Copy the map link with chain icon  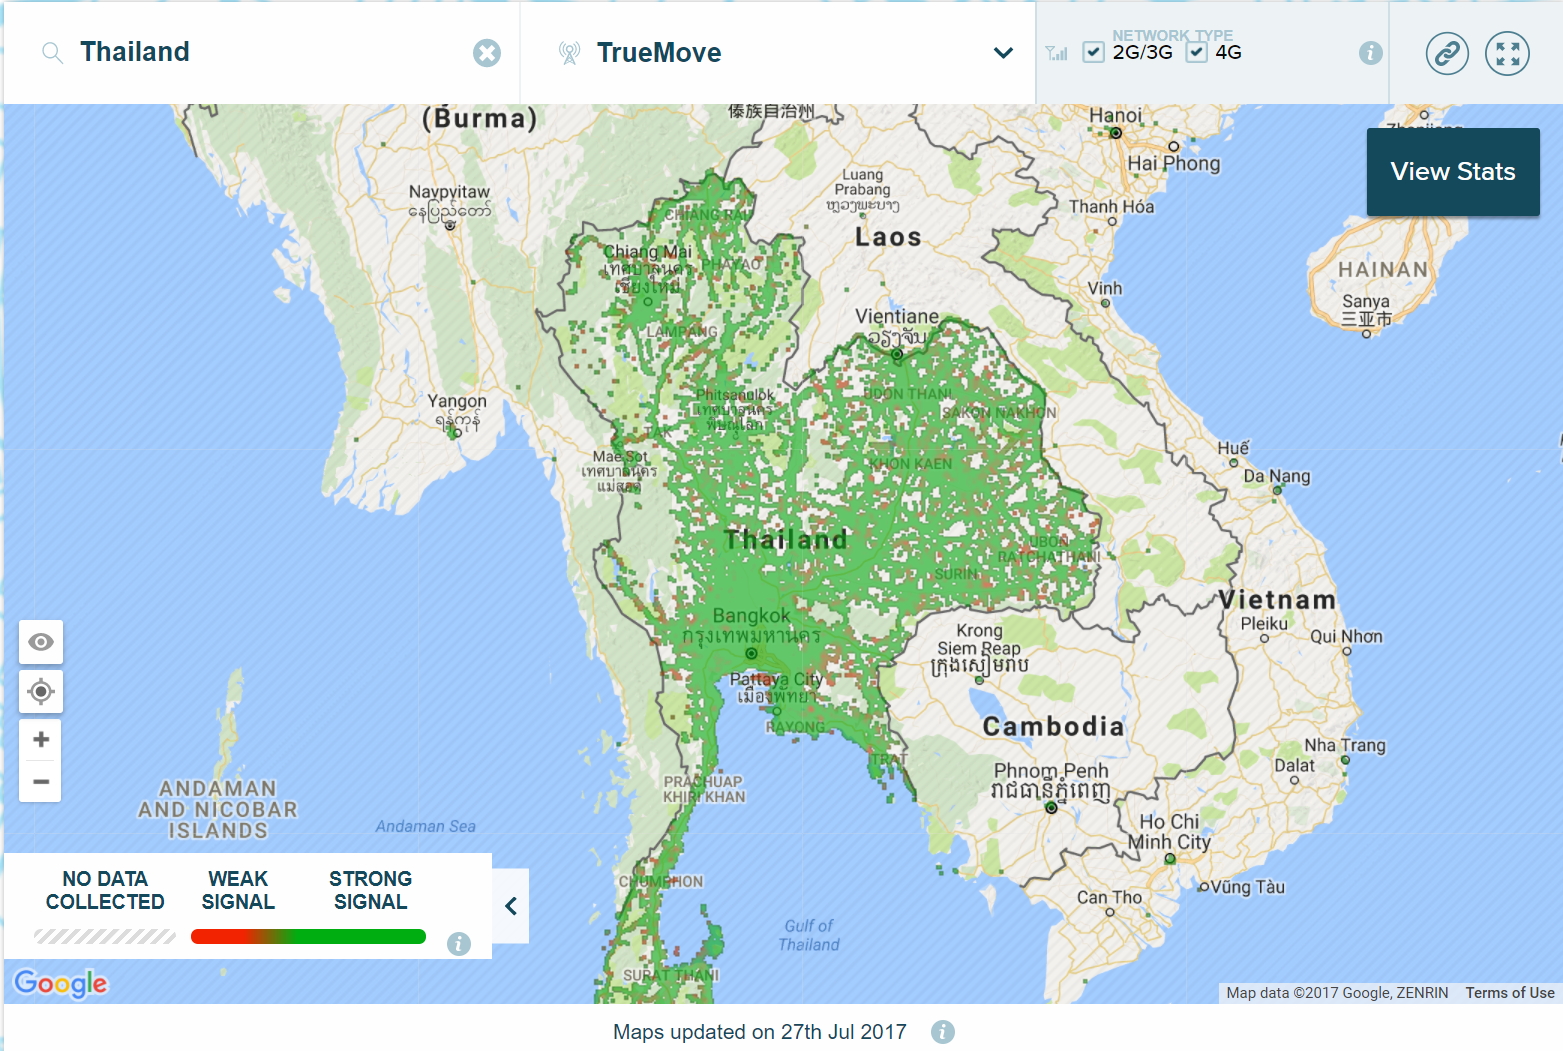tap(1447, 53)
